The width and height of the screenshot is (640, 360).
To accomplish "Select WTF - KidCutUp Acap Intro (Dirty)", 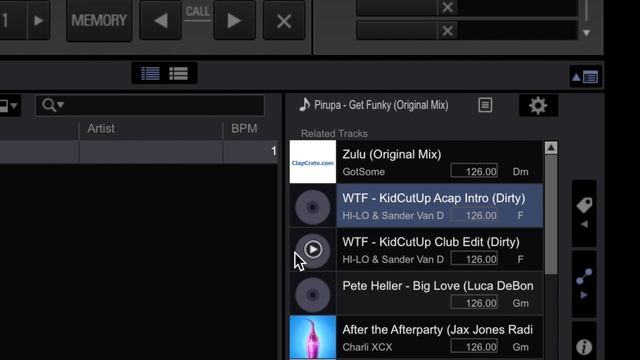I will click(x=440, y=205).
